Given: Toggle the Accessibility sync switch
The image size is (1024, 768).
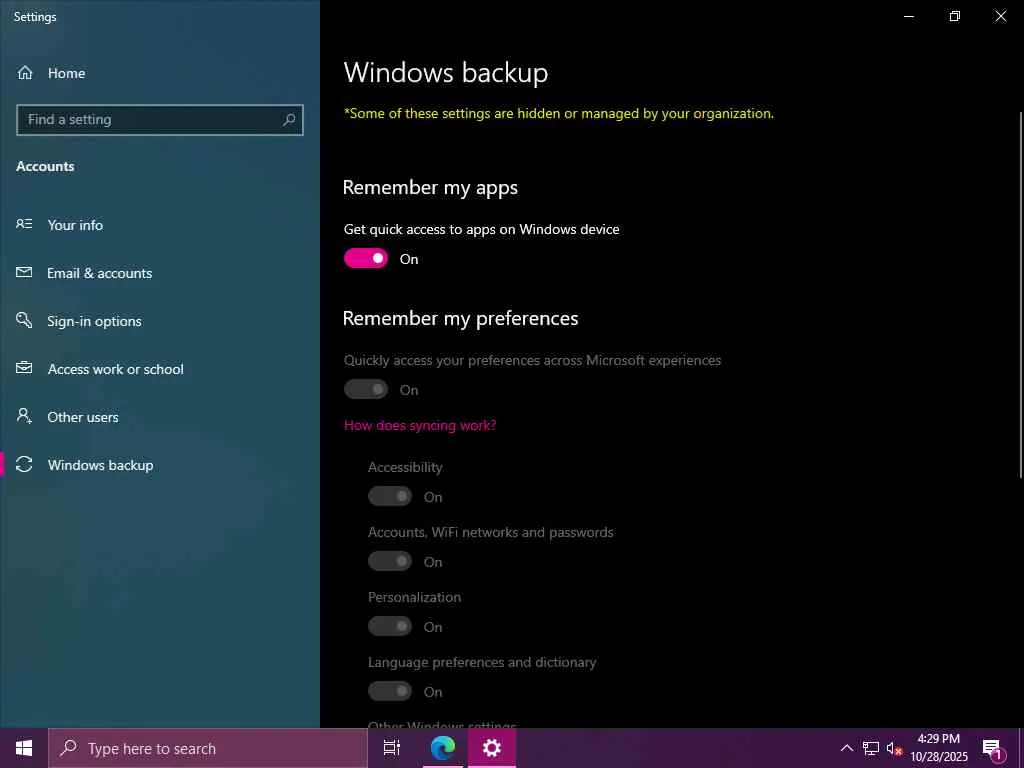Looking at the screenshot, I should point(390,496).
